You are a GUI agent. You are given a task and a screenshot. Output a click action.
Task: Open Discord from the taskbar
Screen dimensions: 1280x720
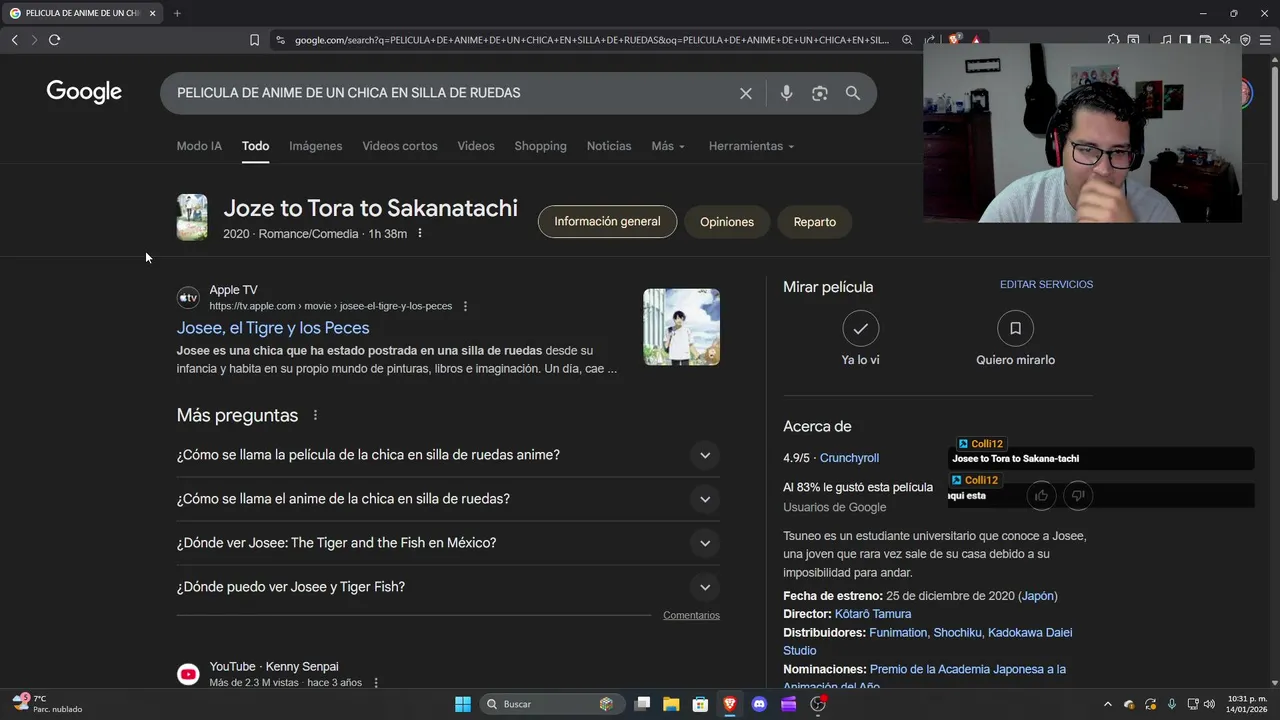759,704
